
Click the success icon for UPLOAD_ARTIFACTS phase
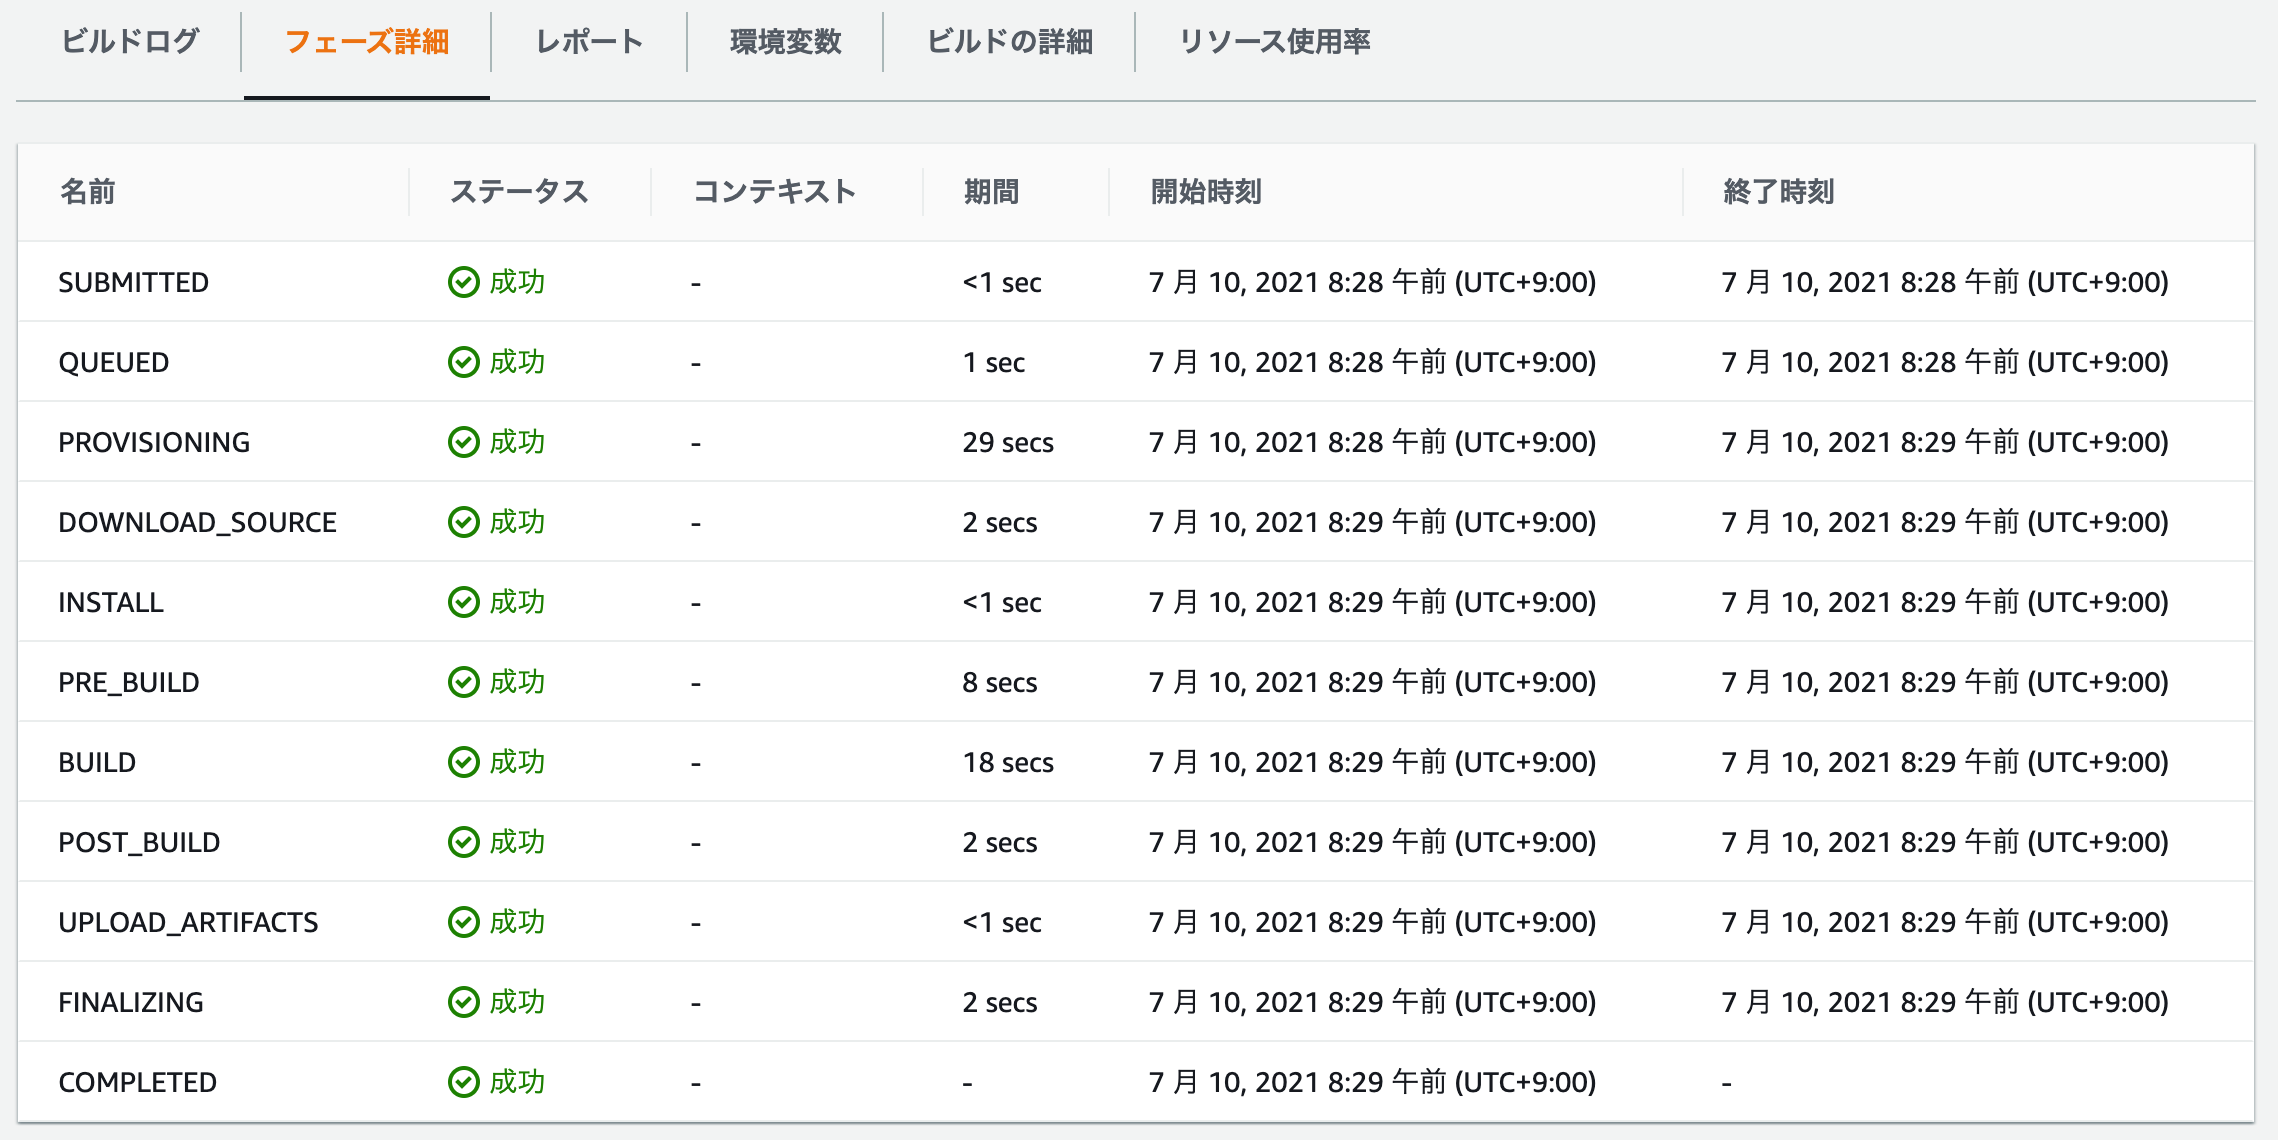click(x=464, y=921)
